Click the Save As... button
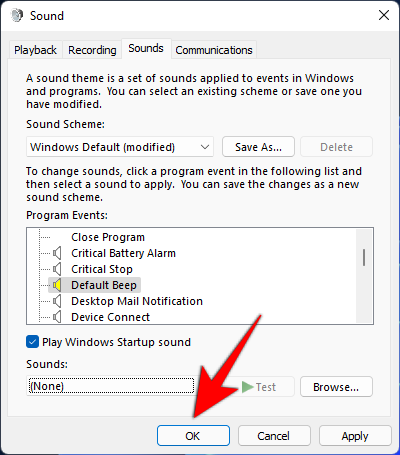The height and width of the screenshot is (455, 400). [x=258, y=147]
